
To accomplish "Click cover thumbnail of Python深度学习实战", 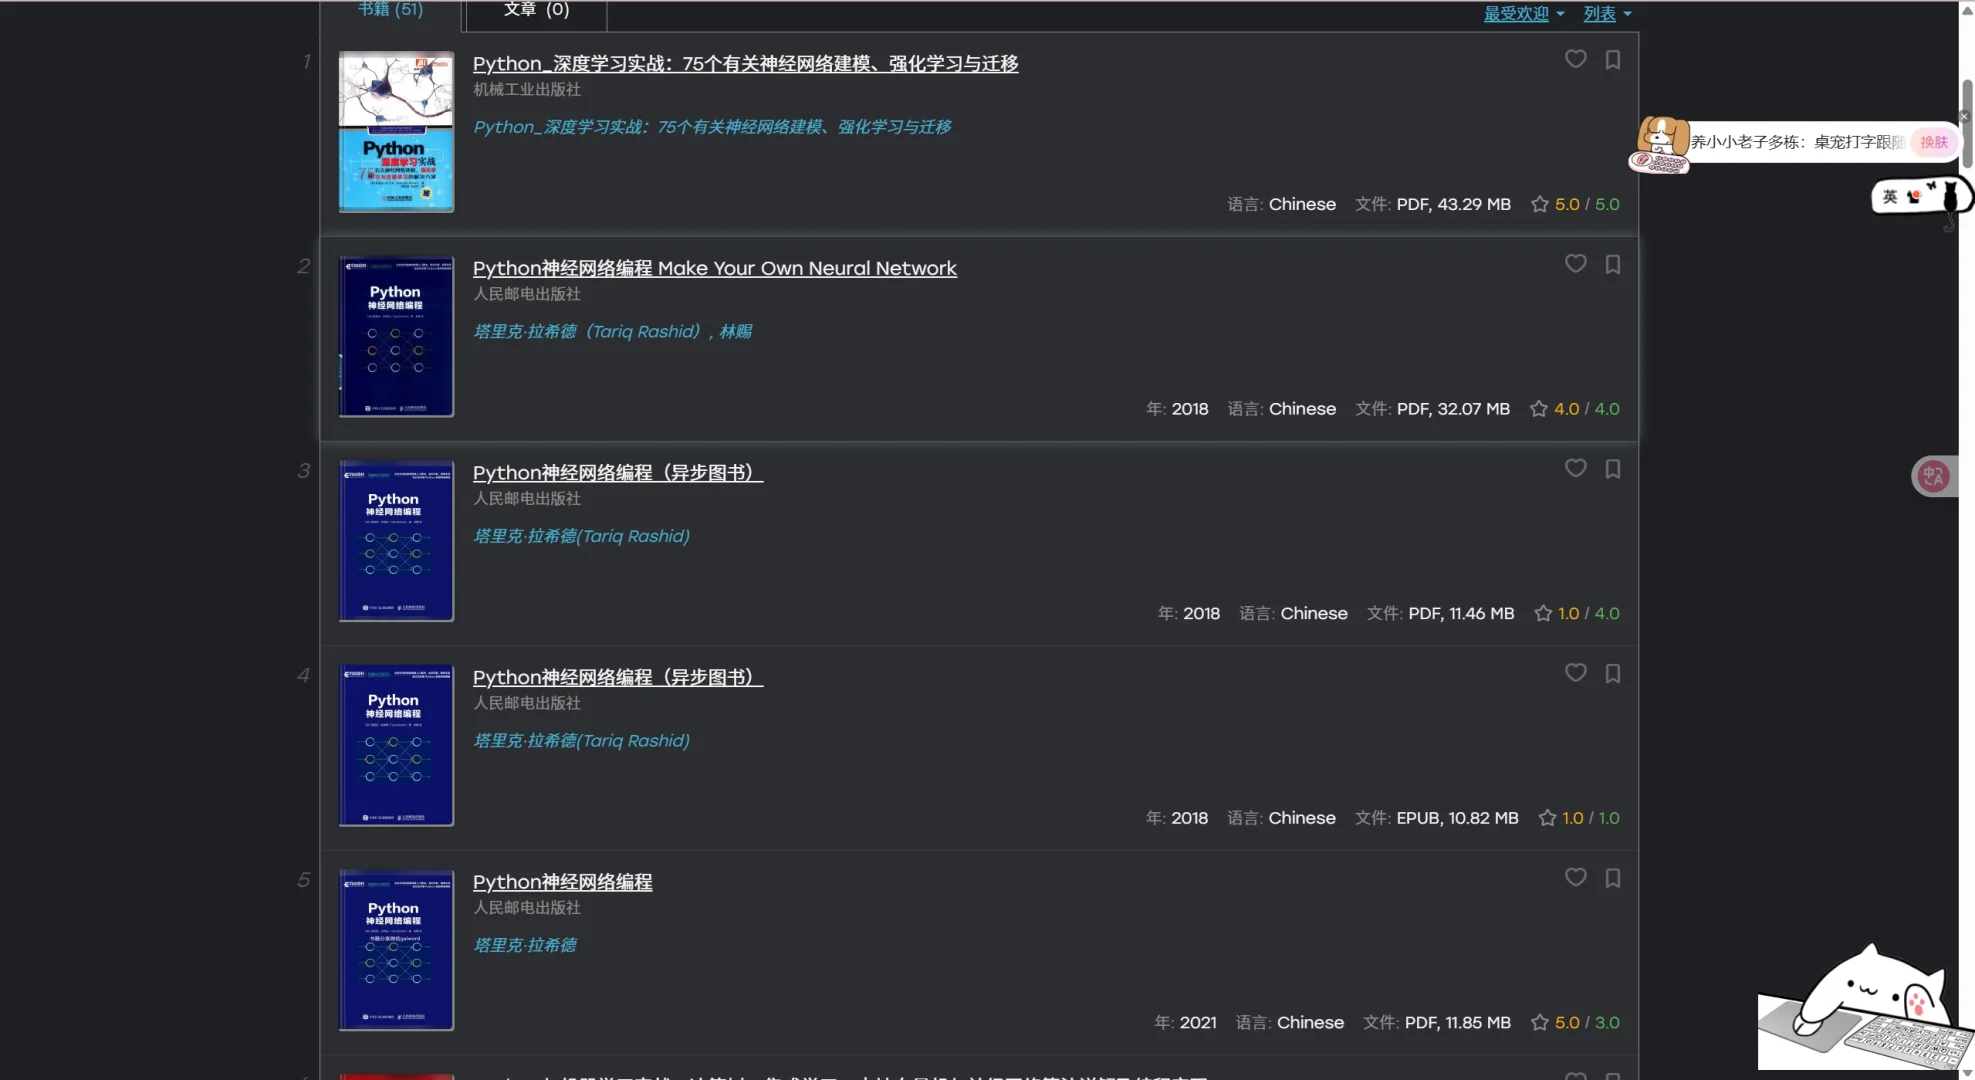I will (x=396, y=132).
